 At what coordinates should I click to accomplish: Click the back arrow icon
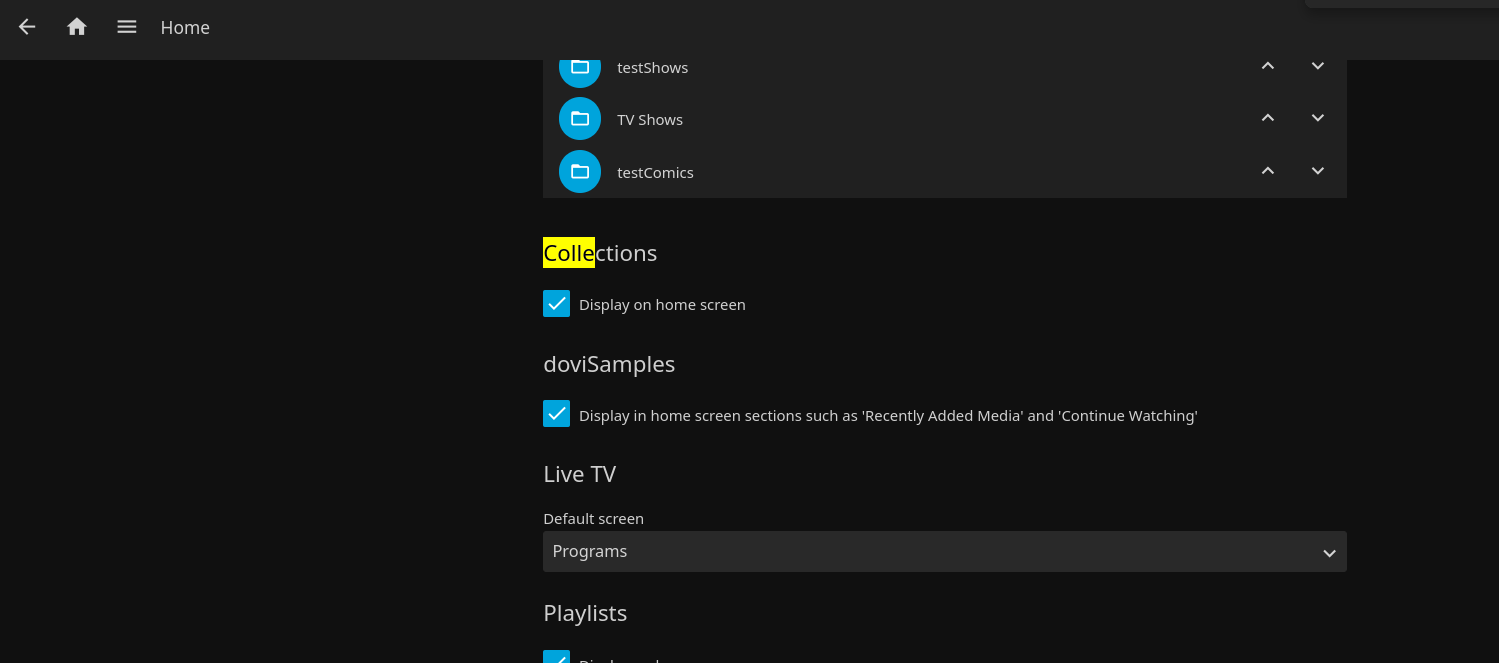(x=27, y=27)
